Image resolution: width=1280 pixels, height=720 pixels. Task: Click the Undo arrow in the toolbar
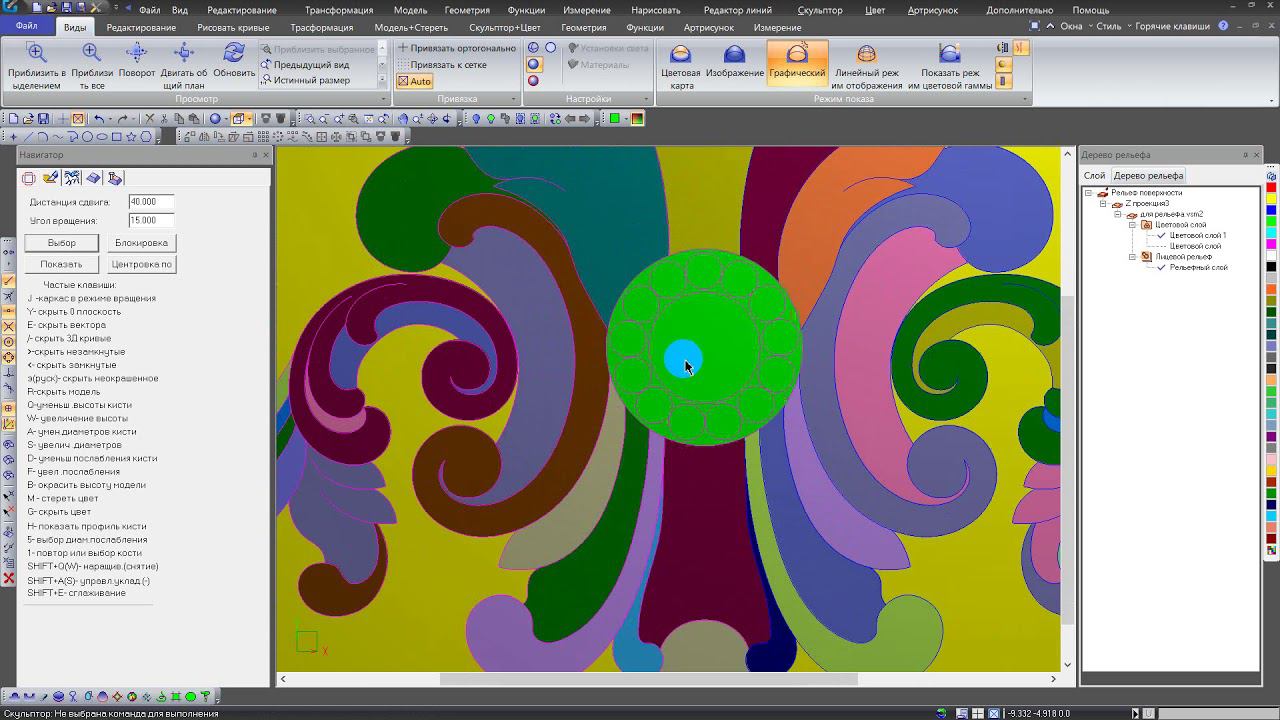point(99,119)
